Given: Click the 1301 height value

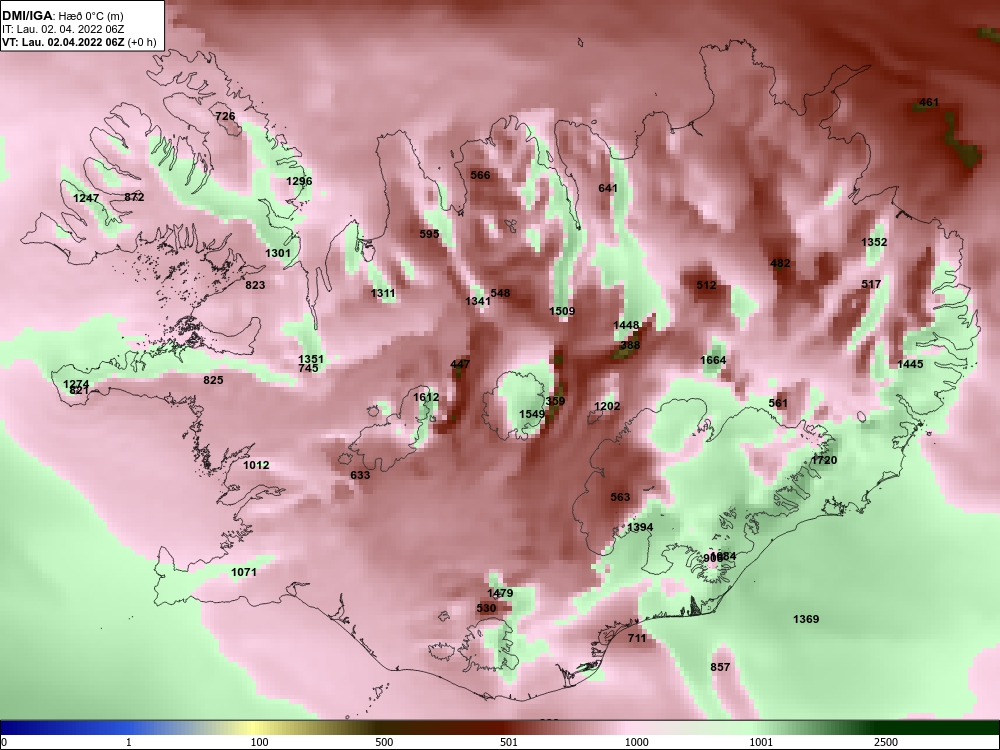Looking at the screenshot, I should 278,253.
